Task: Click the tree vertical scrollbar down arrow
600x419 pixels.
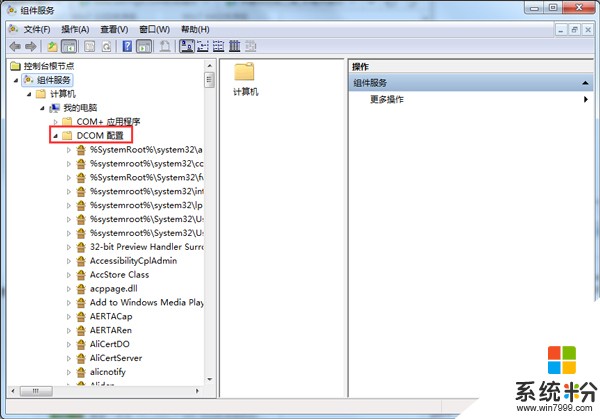Action: (x=209, y=380)
